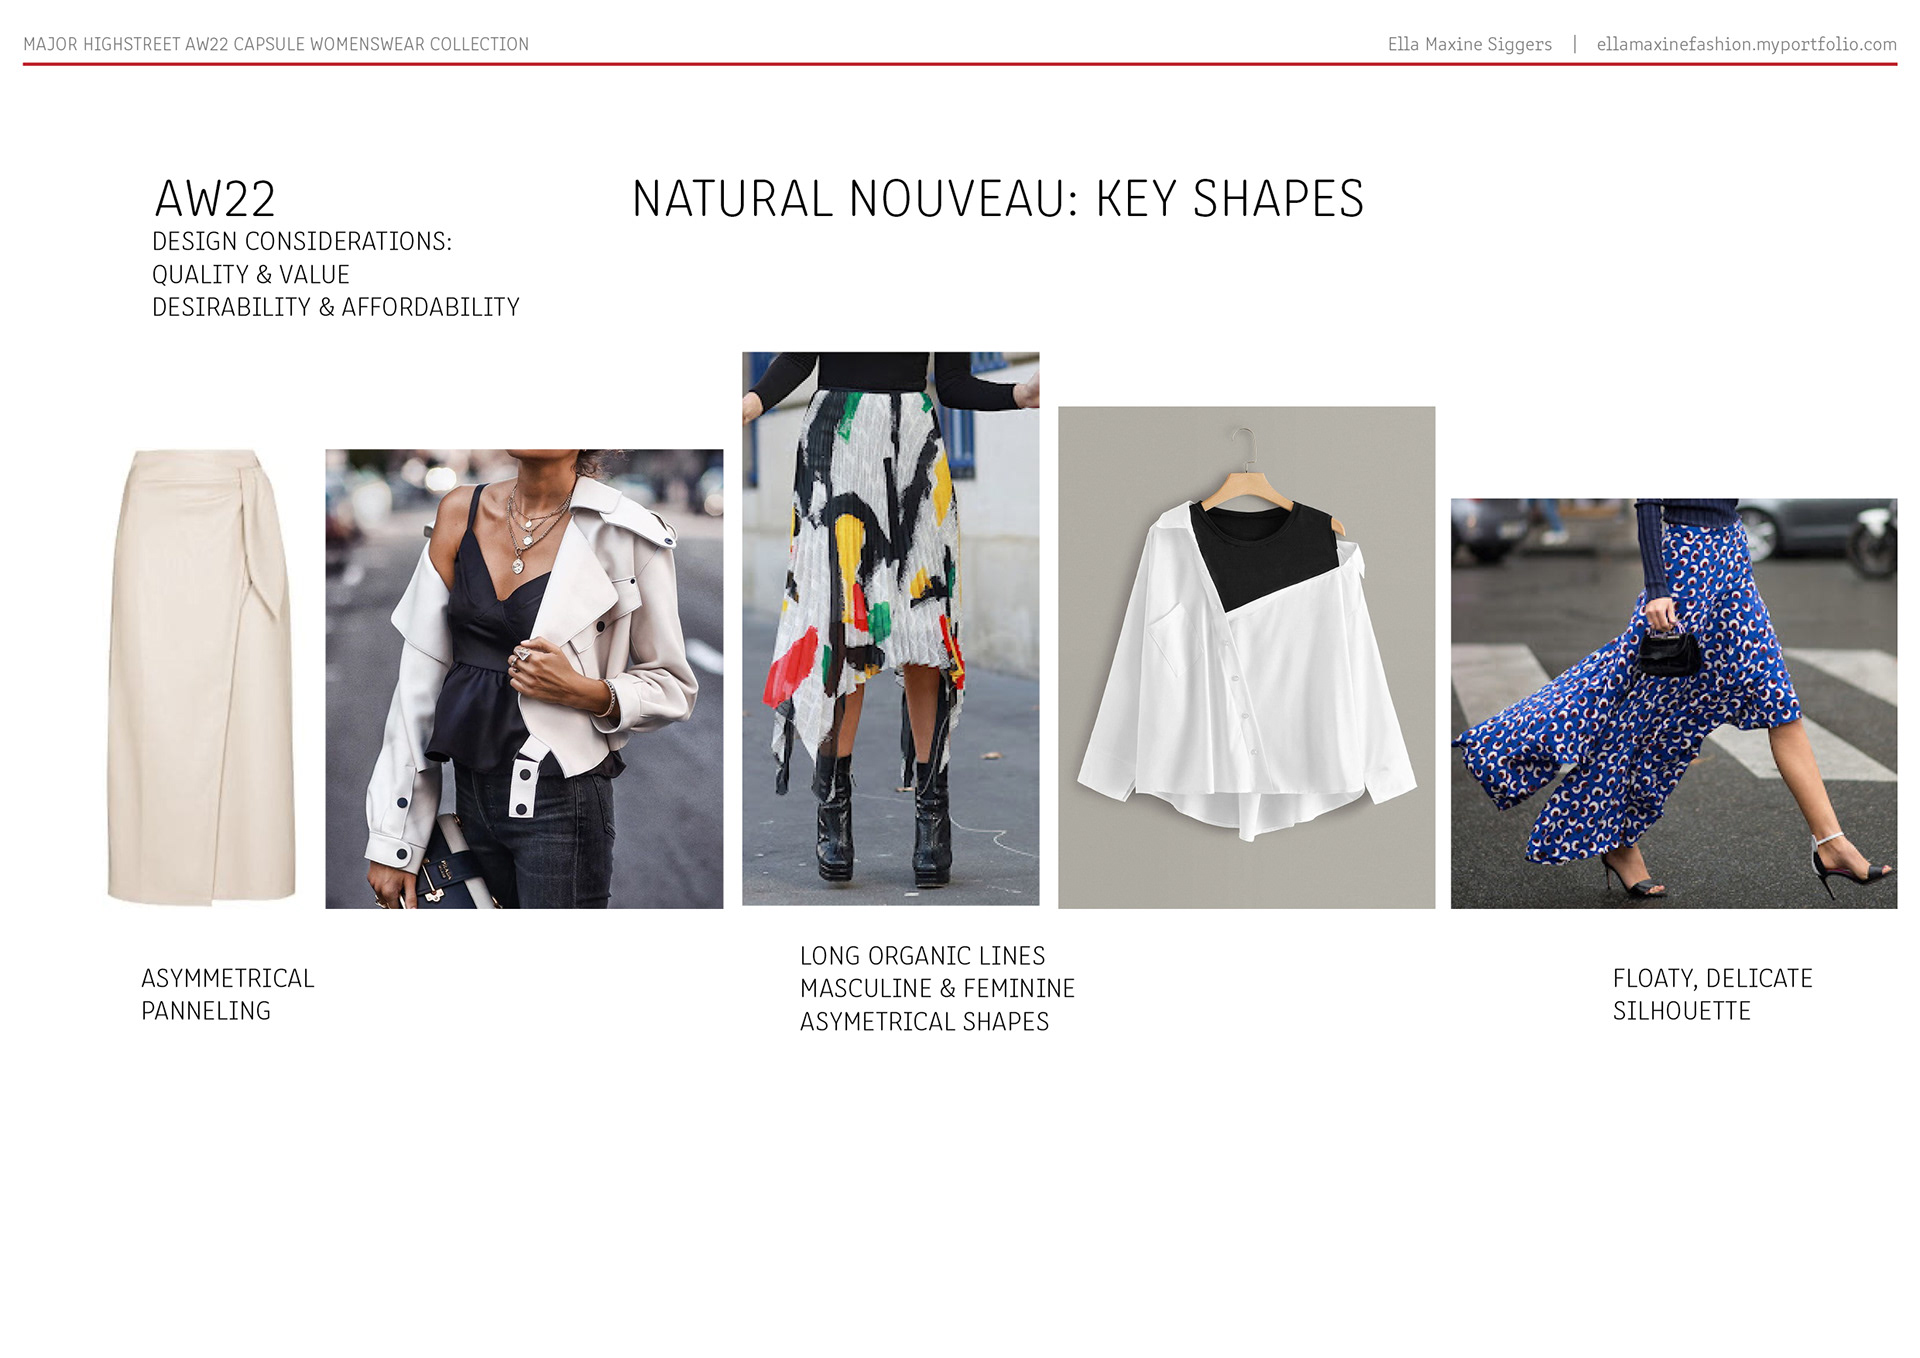The height and width of the screenshot is (1358, 1920).
Task: Click the Major Highstreet AW22 header text
Action: tap(276, 44)
